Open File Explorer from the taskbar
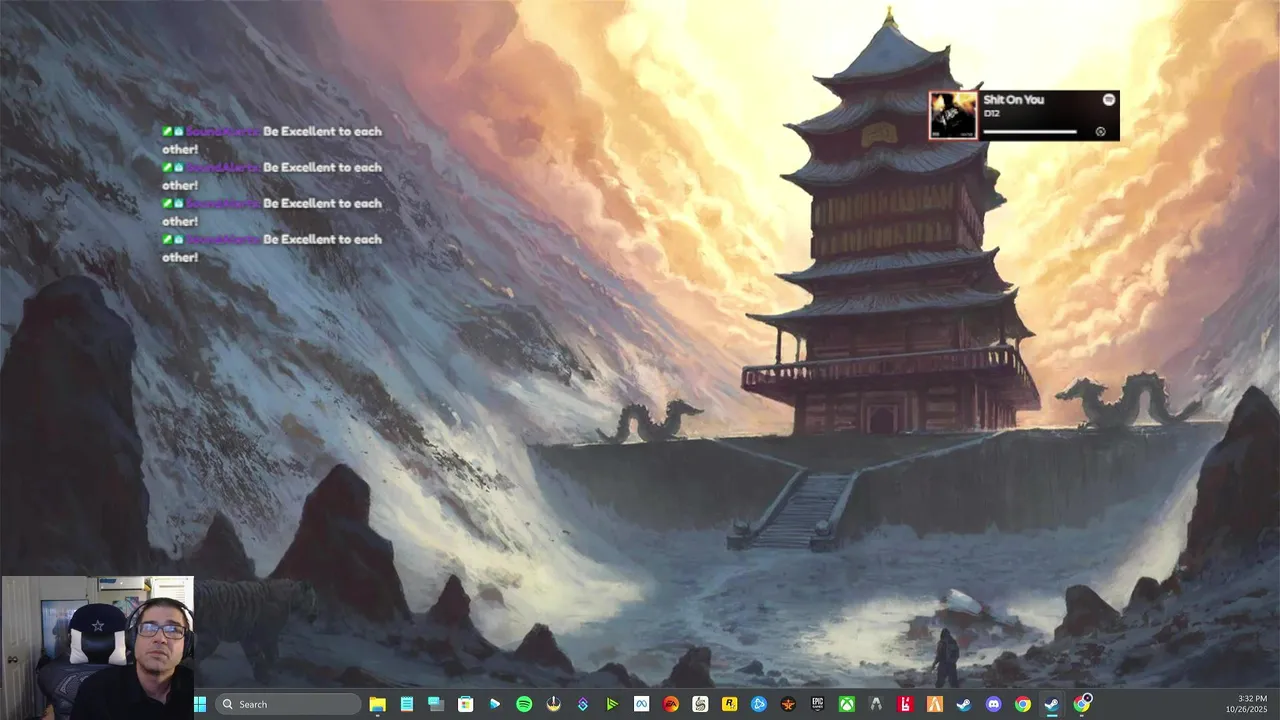The height and width of the screenshot is (720, 1280). pyautogui.click(x=377, y=704)
